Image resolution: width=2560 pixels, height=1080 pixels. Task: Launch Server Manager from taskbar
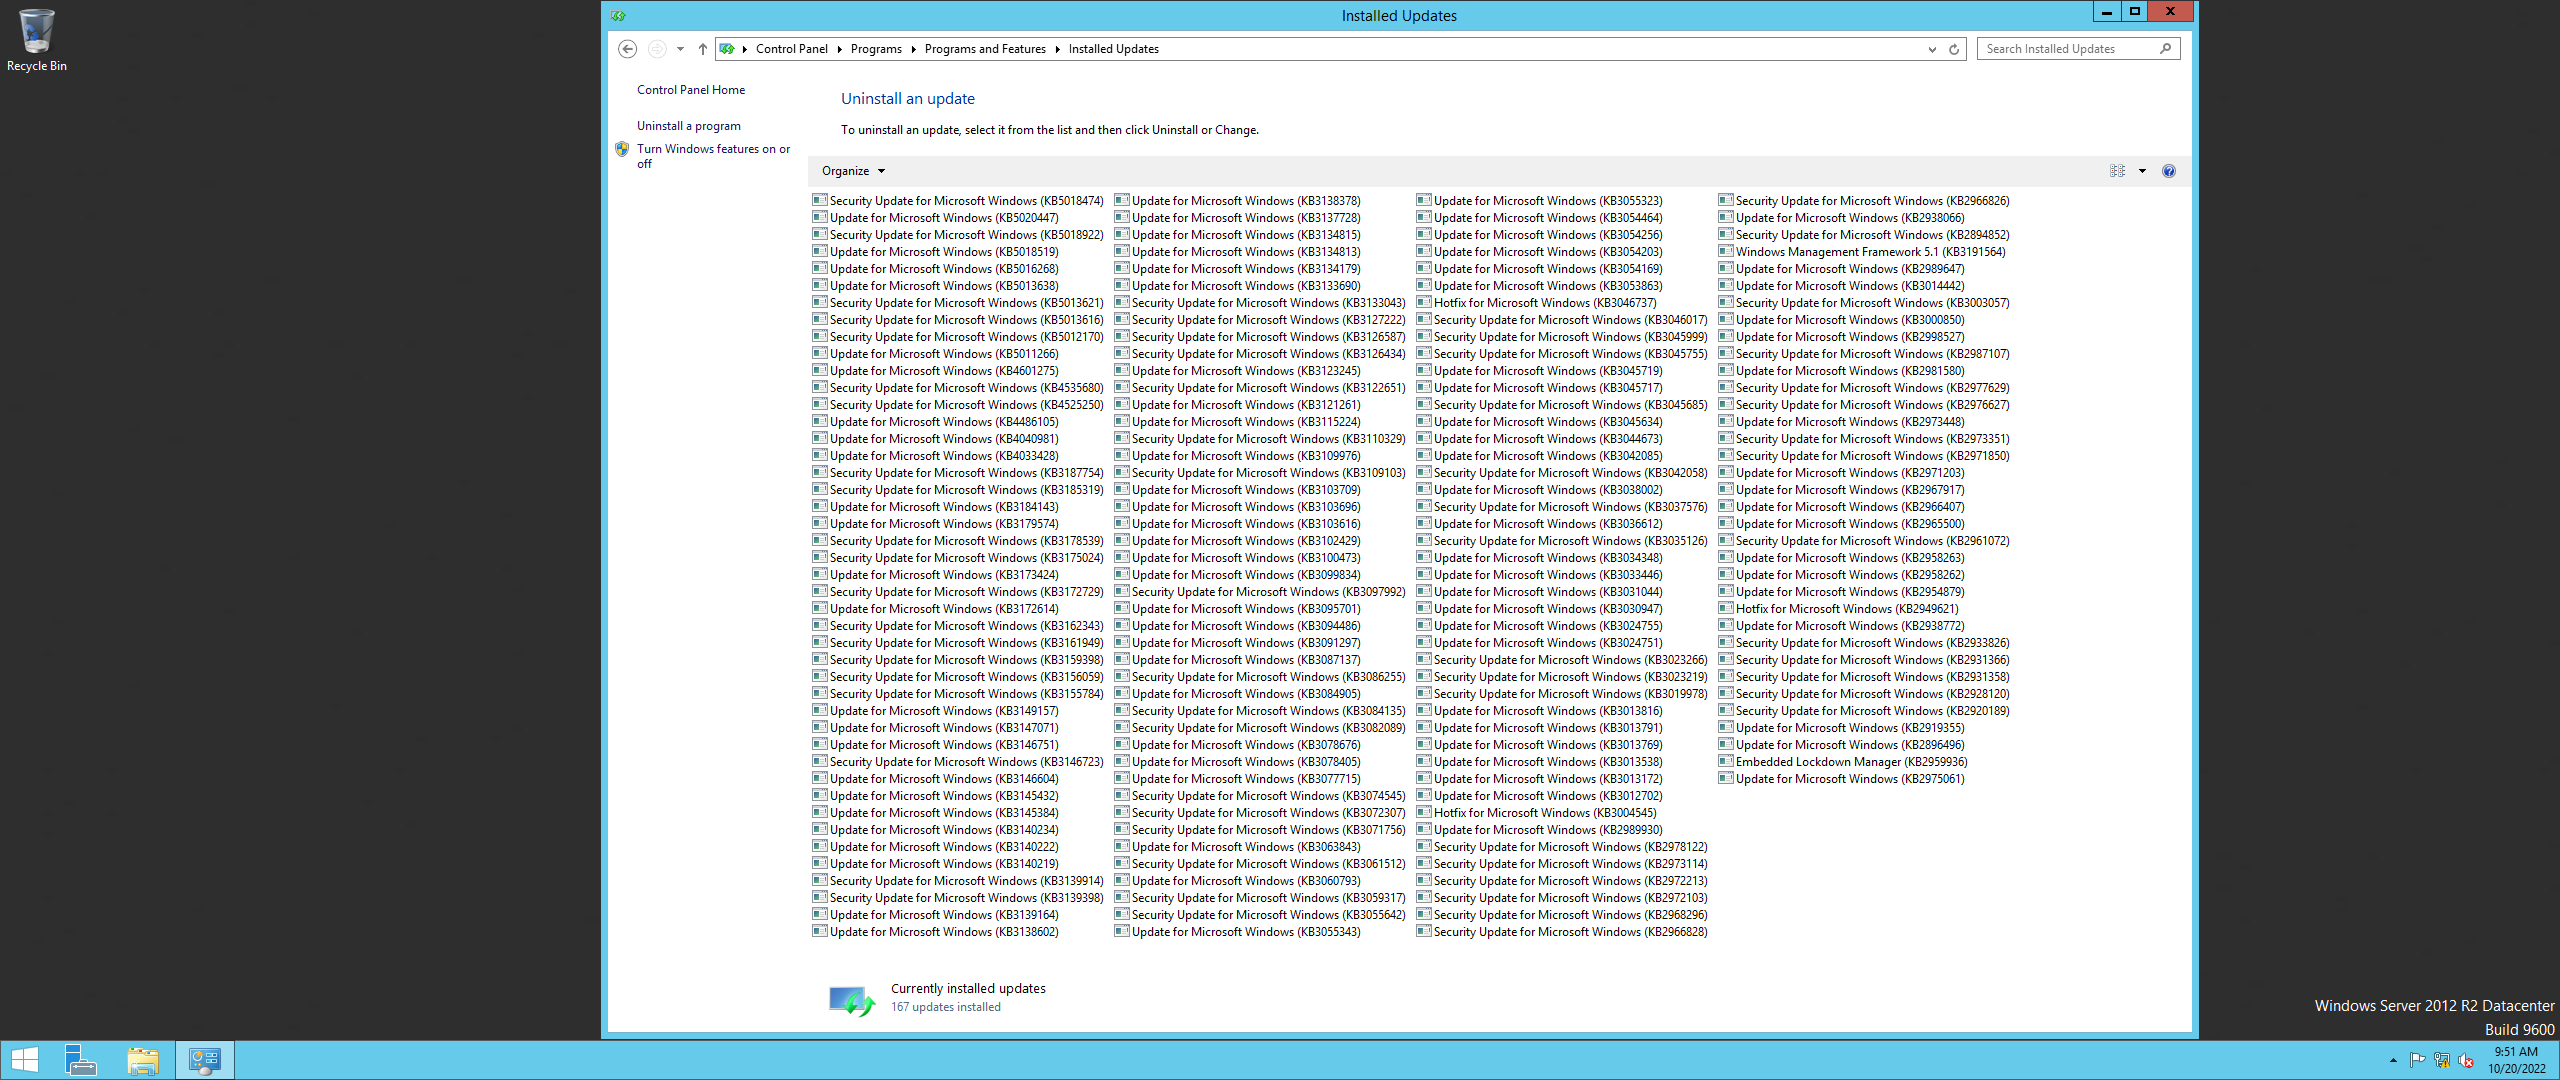click(x=80, y=1060)
